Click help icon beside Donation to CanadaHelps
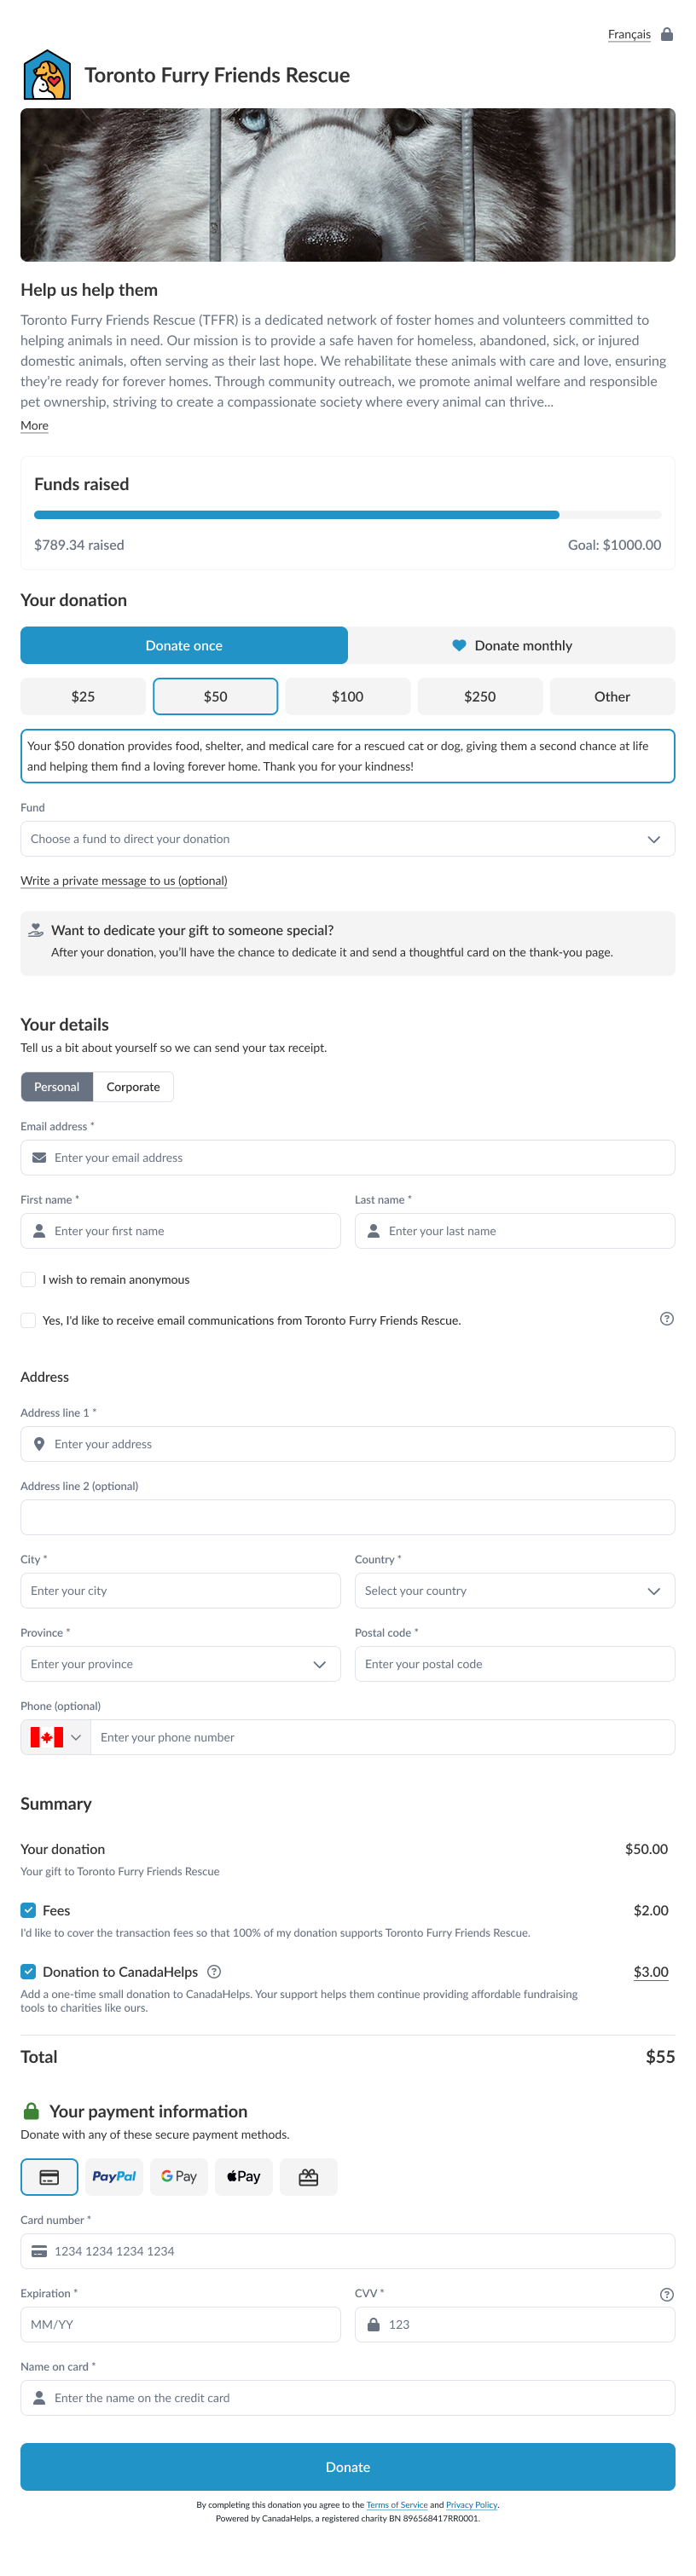 click(214, 1972)
